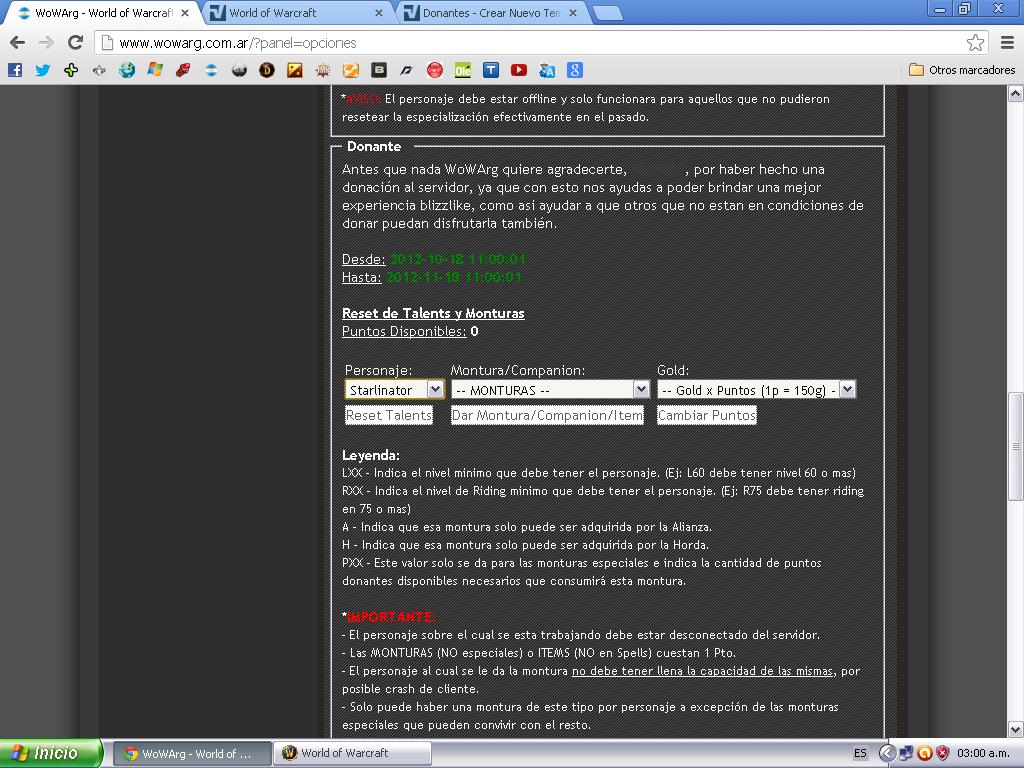Click the underlined 'no debe tener llena' text
Image resolution: width=1024 pixels, height=768 pixels.
(x=628, y=671)
